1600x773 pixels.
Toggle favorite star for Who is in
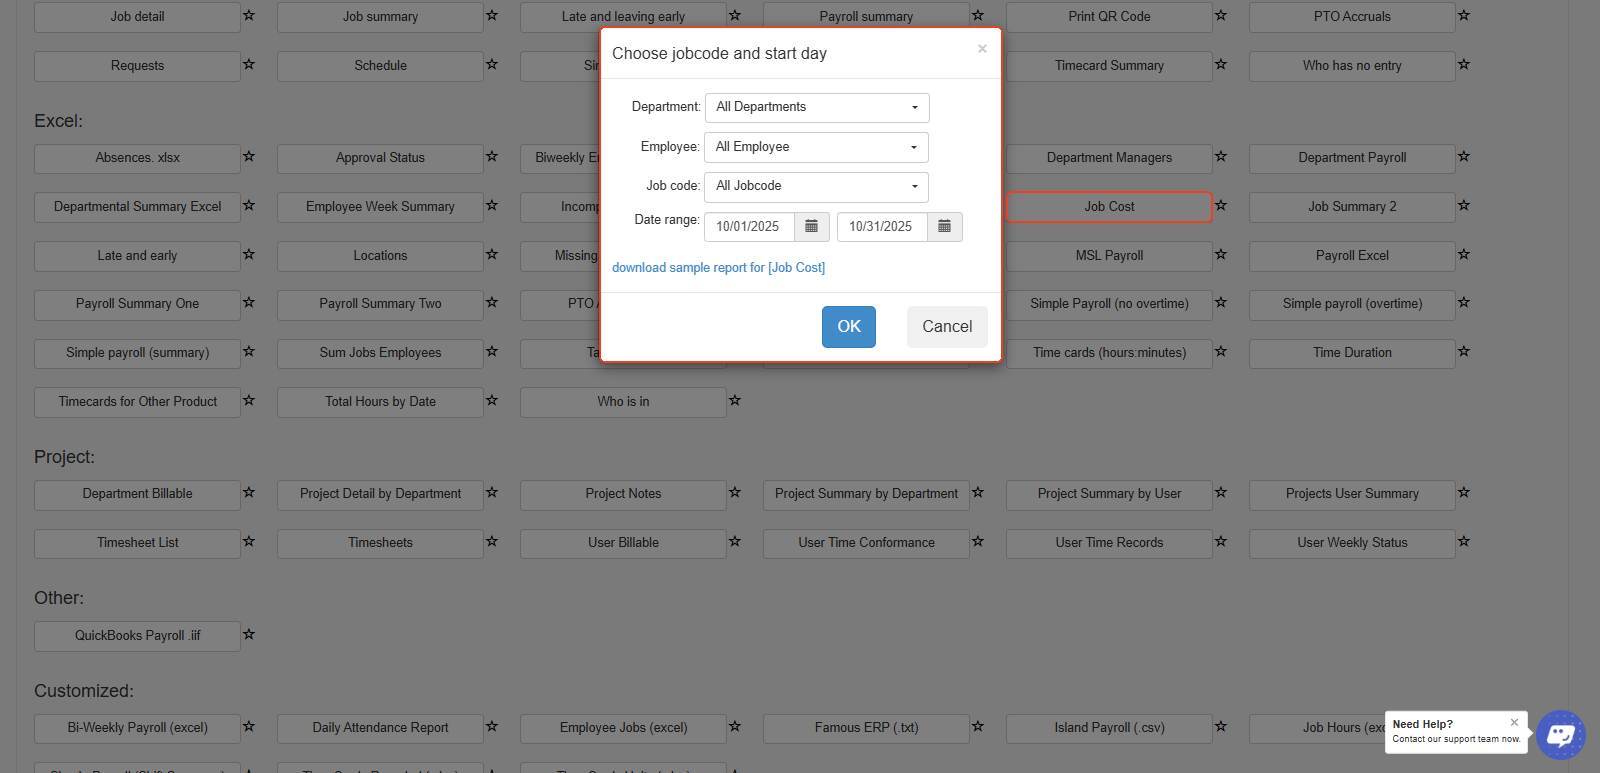(x=735, y=401)
